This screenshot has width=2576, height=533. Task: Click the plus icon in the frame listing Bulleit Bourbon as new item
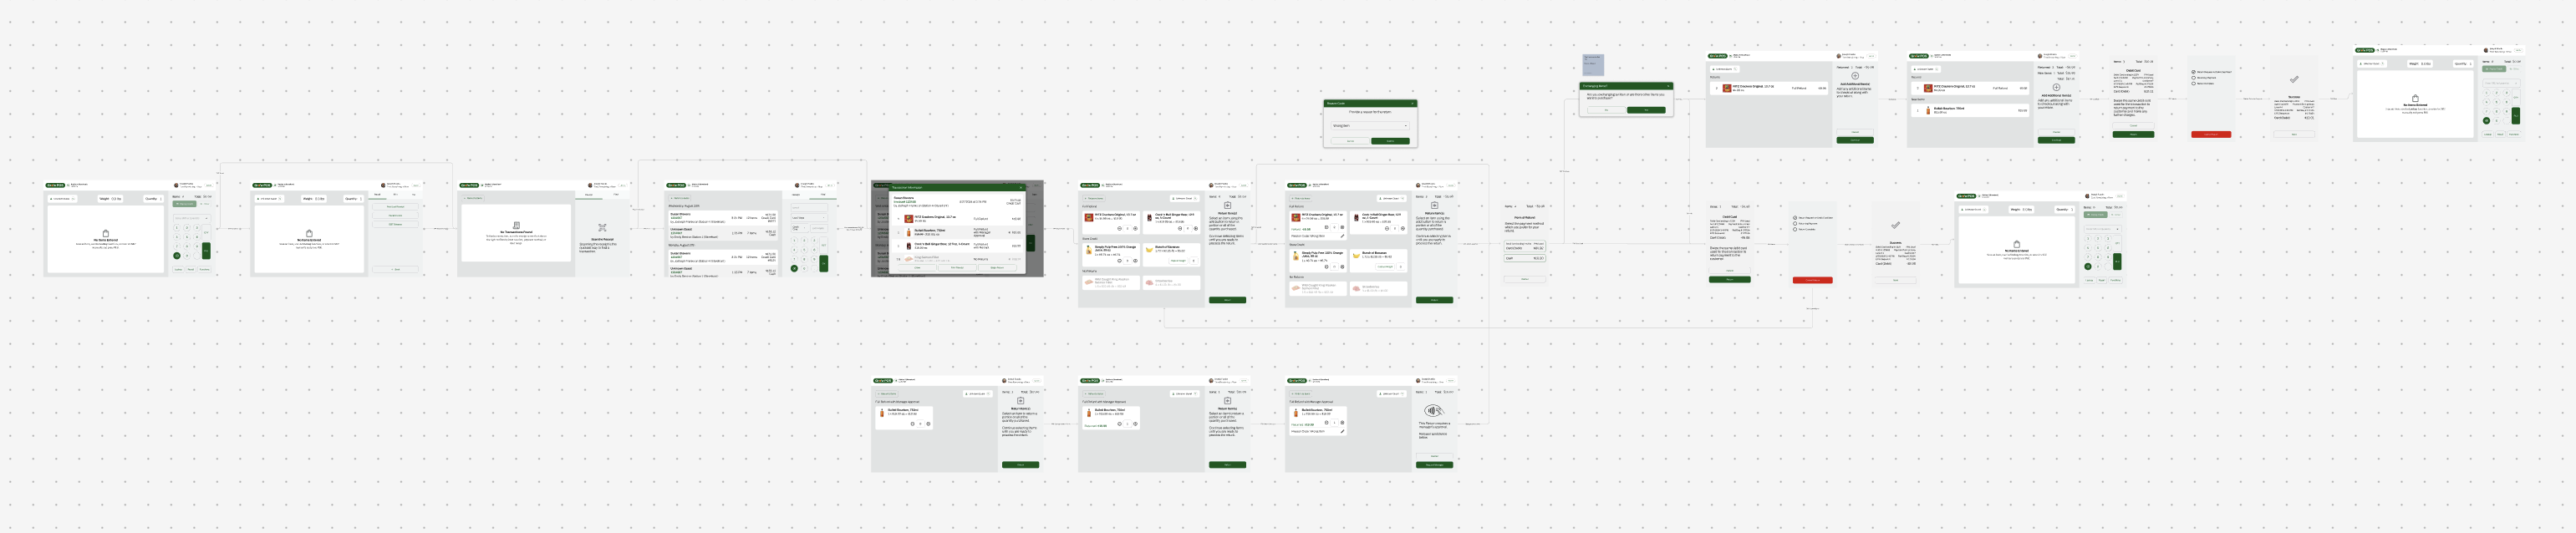coord(2057,88)
